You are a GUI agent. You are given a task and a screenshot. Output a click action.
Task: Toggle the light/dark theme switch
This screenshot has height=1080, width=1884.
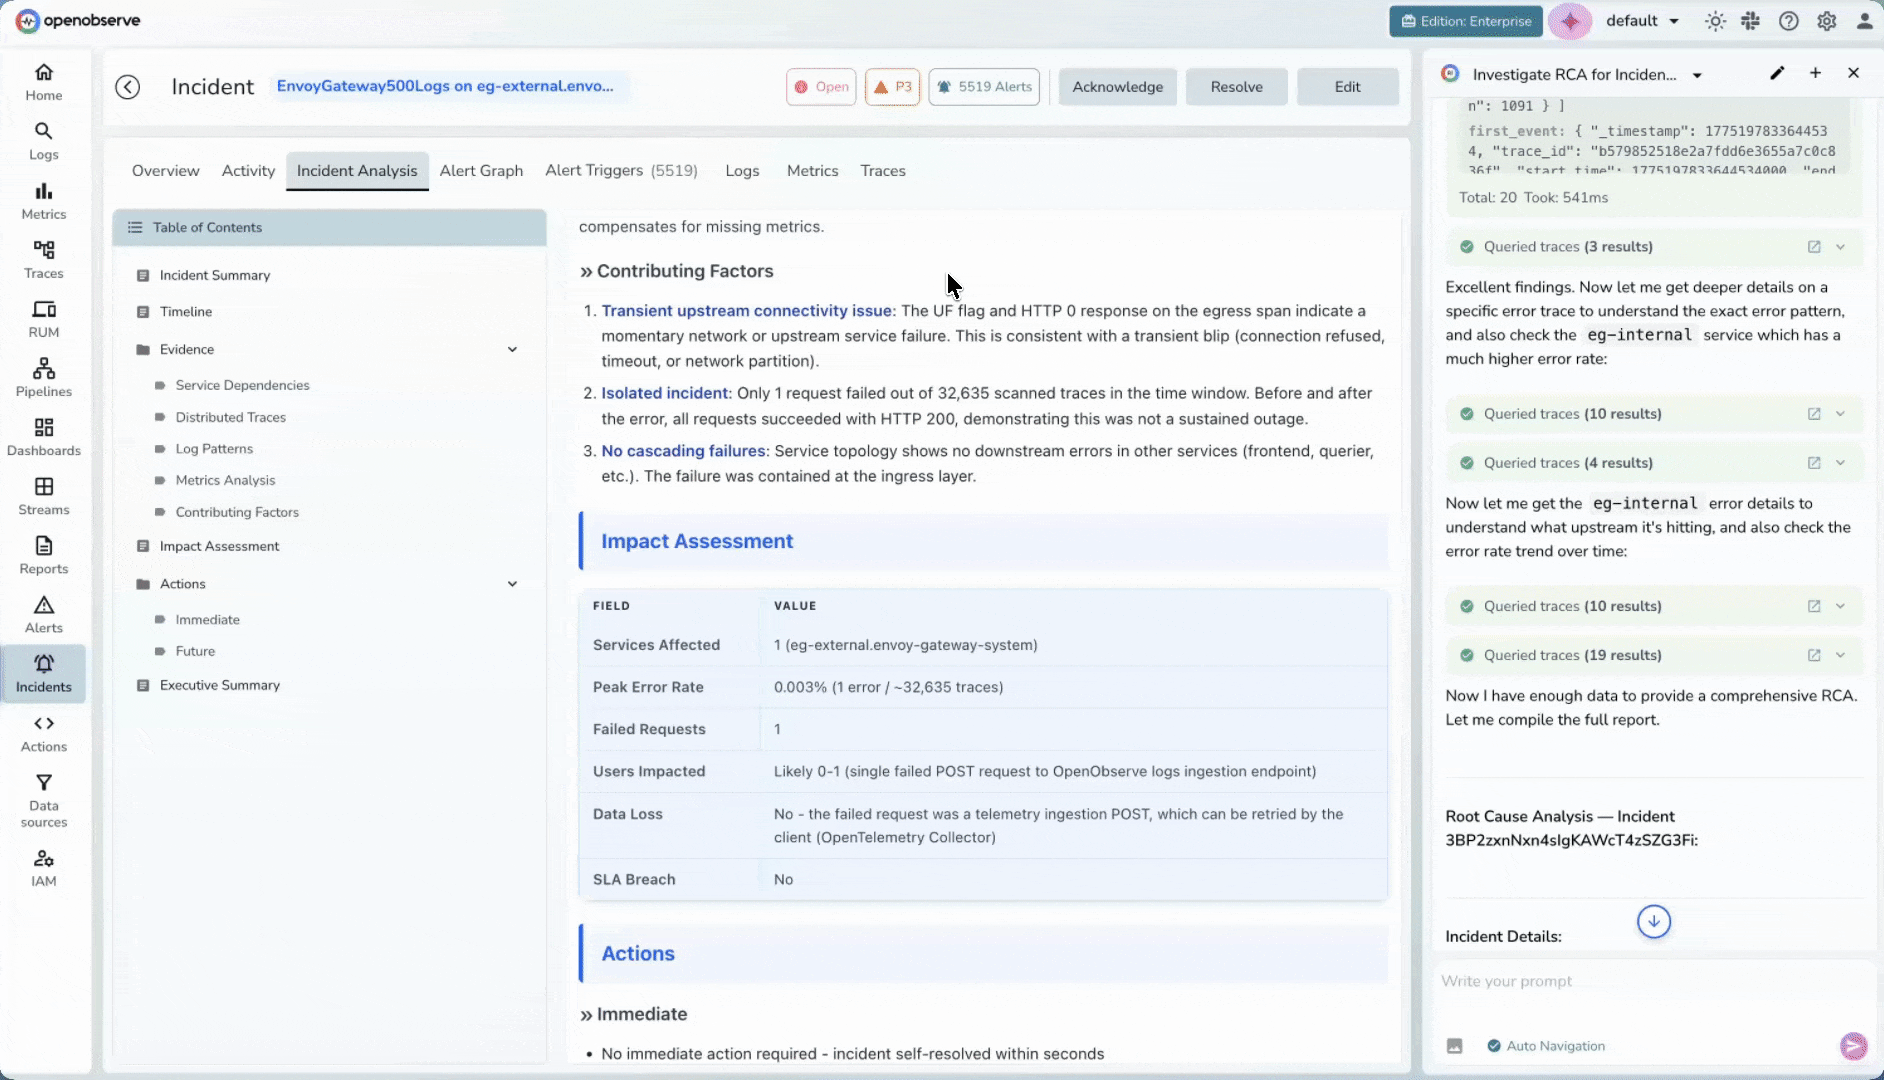click(1716, 21)
